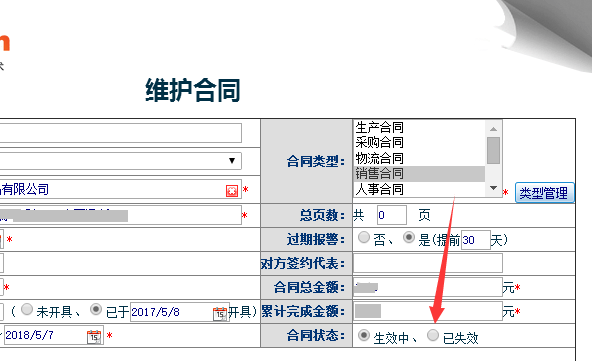Expand the dropdown arrow under top text field
This screenshot has height=361, width=592.
pyautogui.click(x=232, y=160)
